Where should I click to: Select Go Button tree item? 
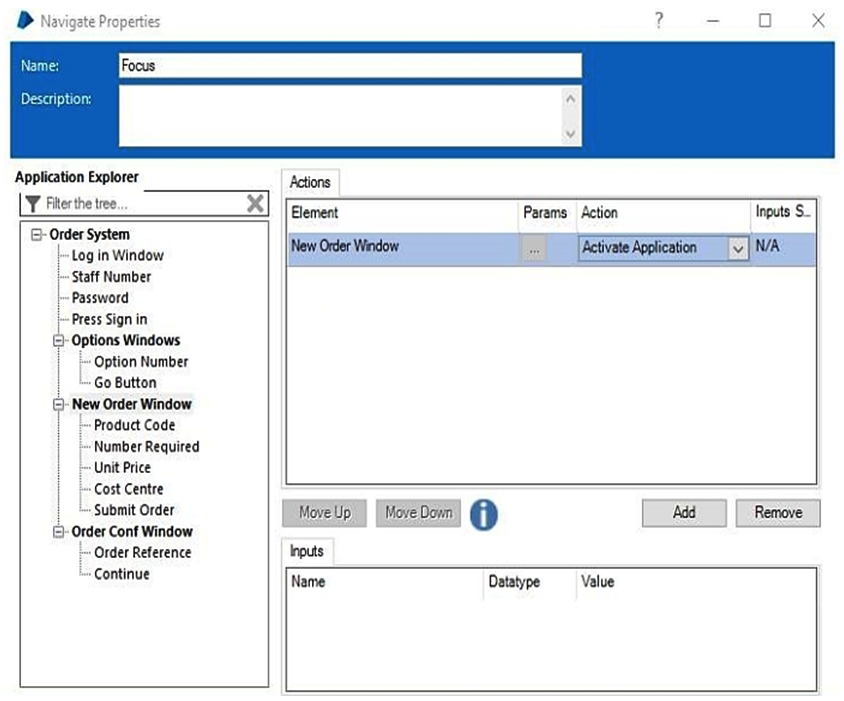click(x=125, y=383)
